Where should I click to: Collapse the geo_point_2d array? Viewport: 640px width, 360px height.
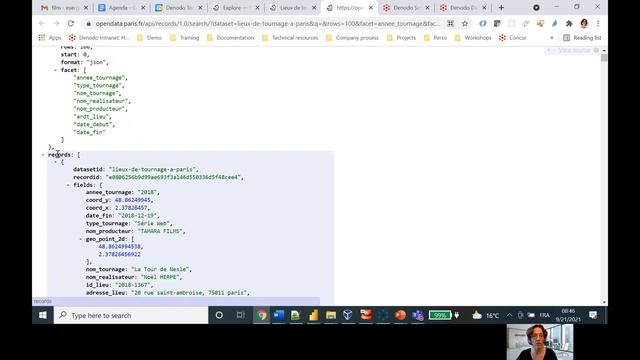[x=80, y=239]
